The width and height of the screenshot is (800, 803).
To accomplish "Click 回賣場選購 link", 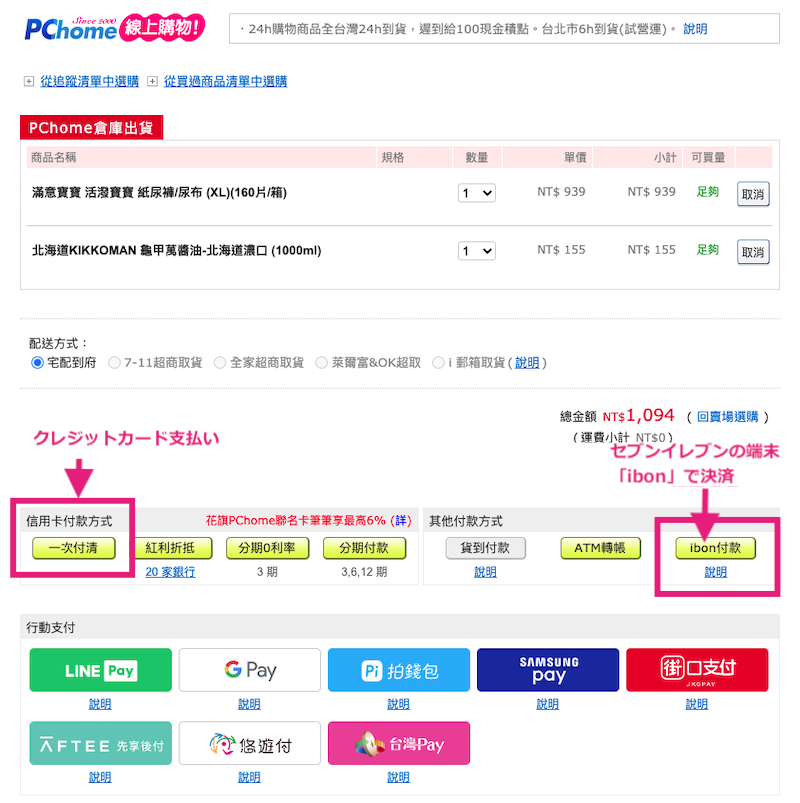I will (x=727, y=416).
